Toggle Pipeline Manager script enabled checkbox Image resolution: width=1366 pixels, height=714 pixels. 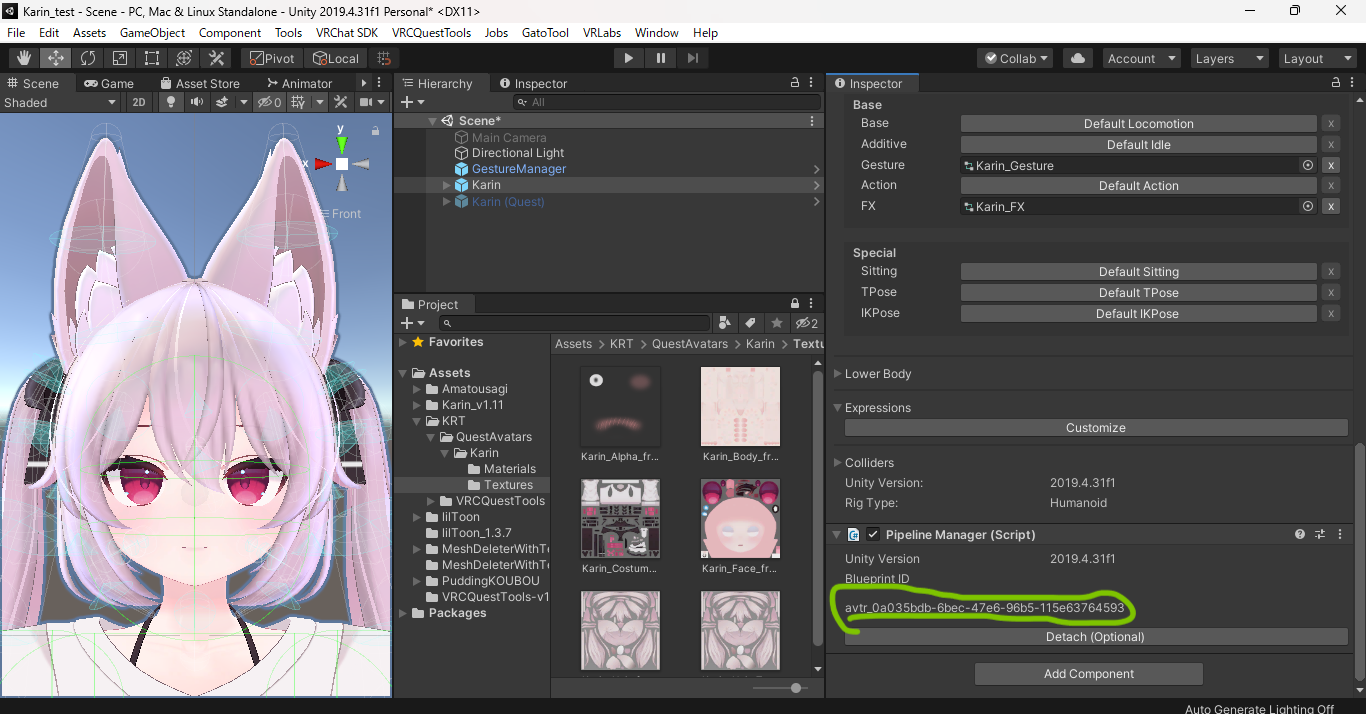pos(873,535)
